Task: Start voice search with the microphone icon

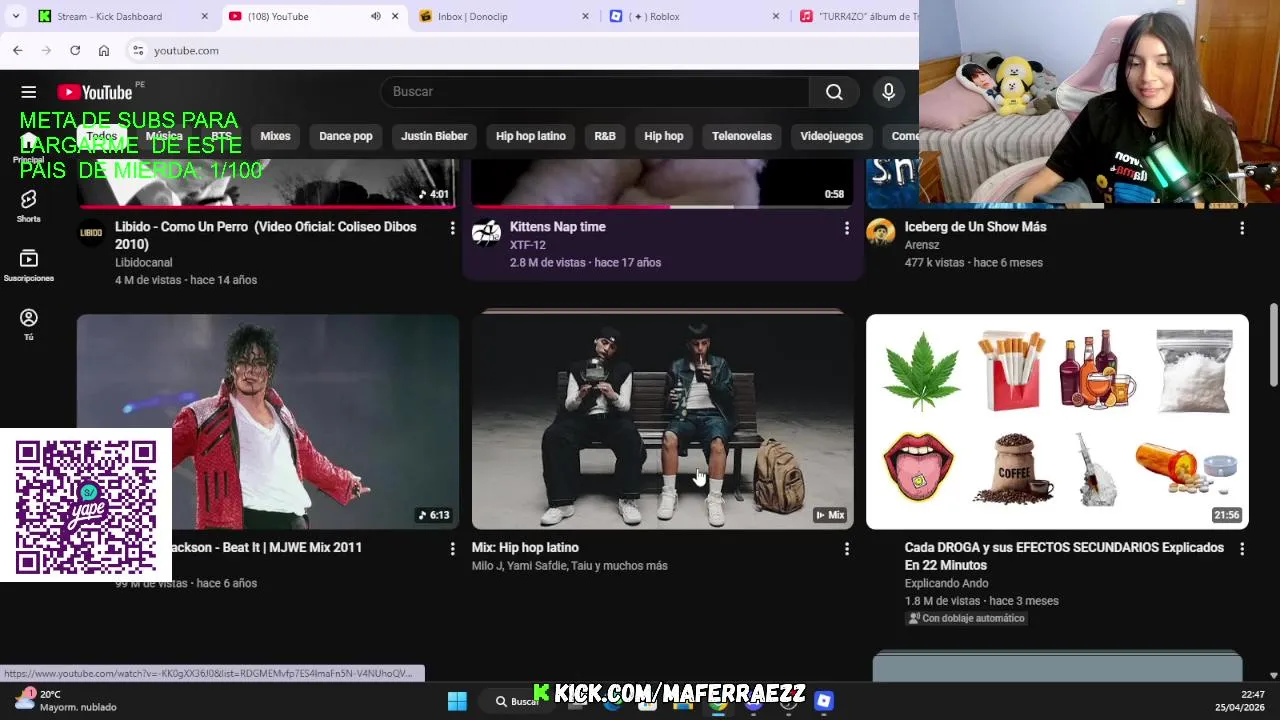Action: [x=888, y=92]
